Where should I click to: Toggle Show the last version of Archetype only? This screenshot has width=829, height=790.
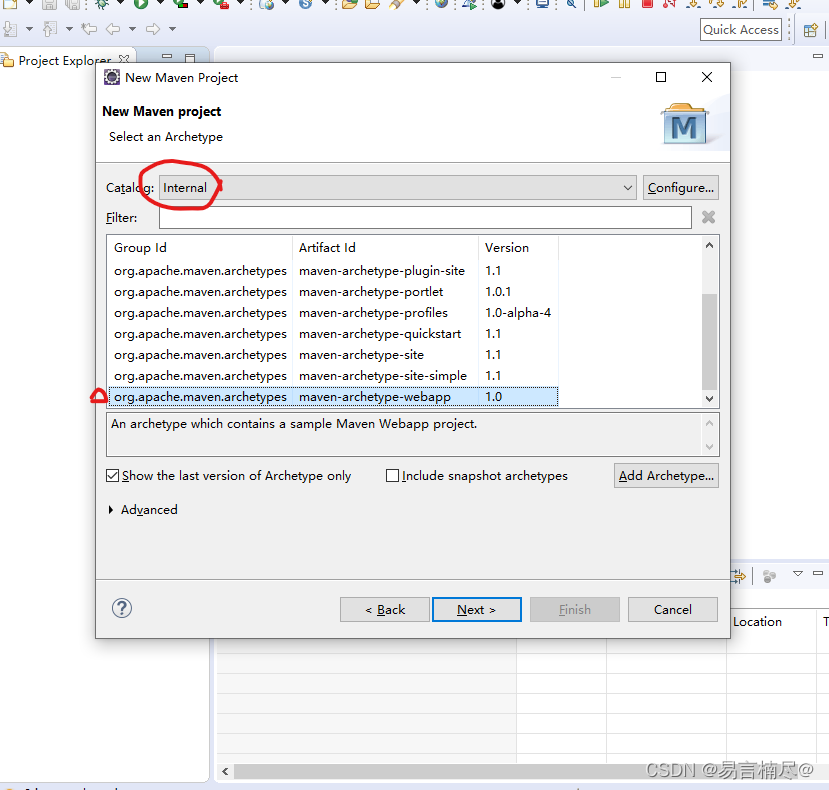[x=112, y=475]
